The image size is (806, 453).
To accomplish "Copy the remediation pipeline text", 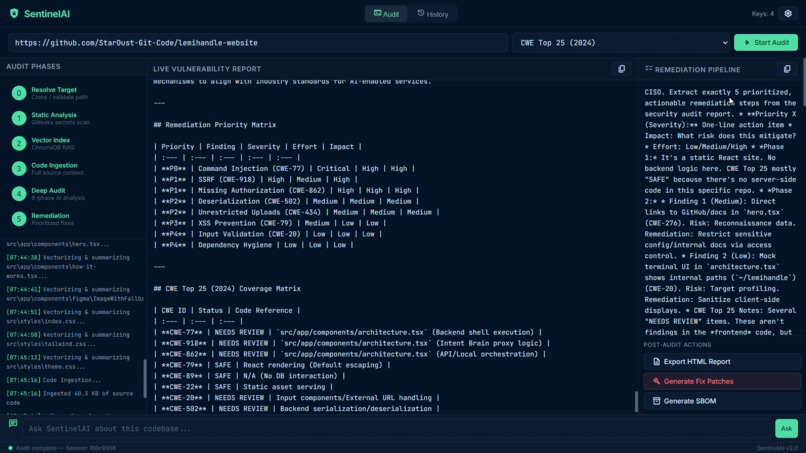I will click(x=787, y=69).
